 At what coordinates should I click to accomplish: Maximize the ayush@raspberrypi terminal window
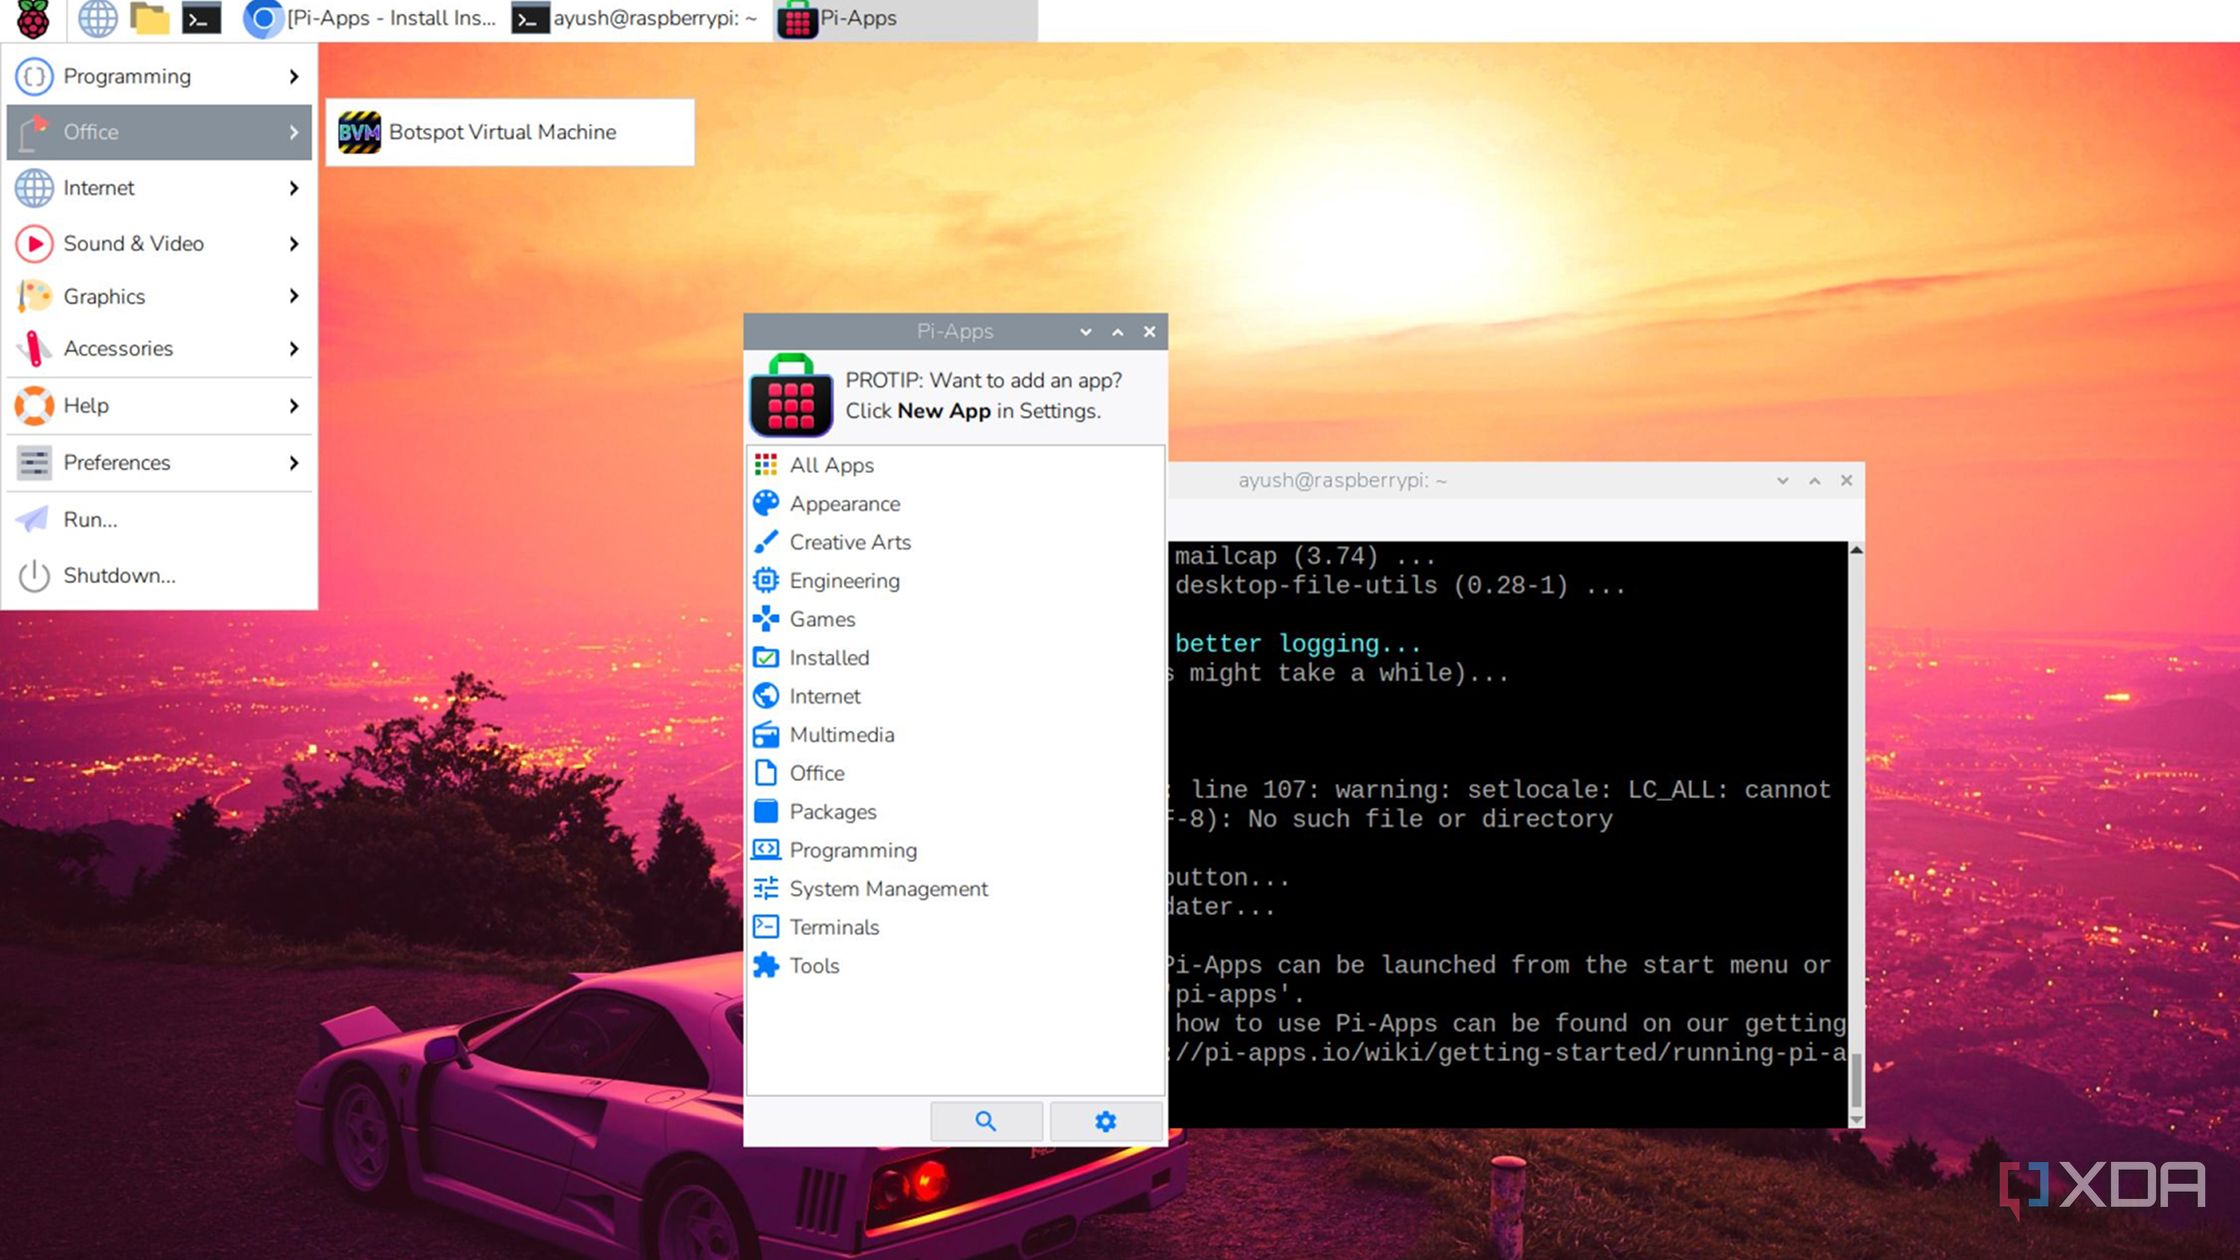point(1814,481)
